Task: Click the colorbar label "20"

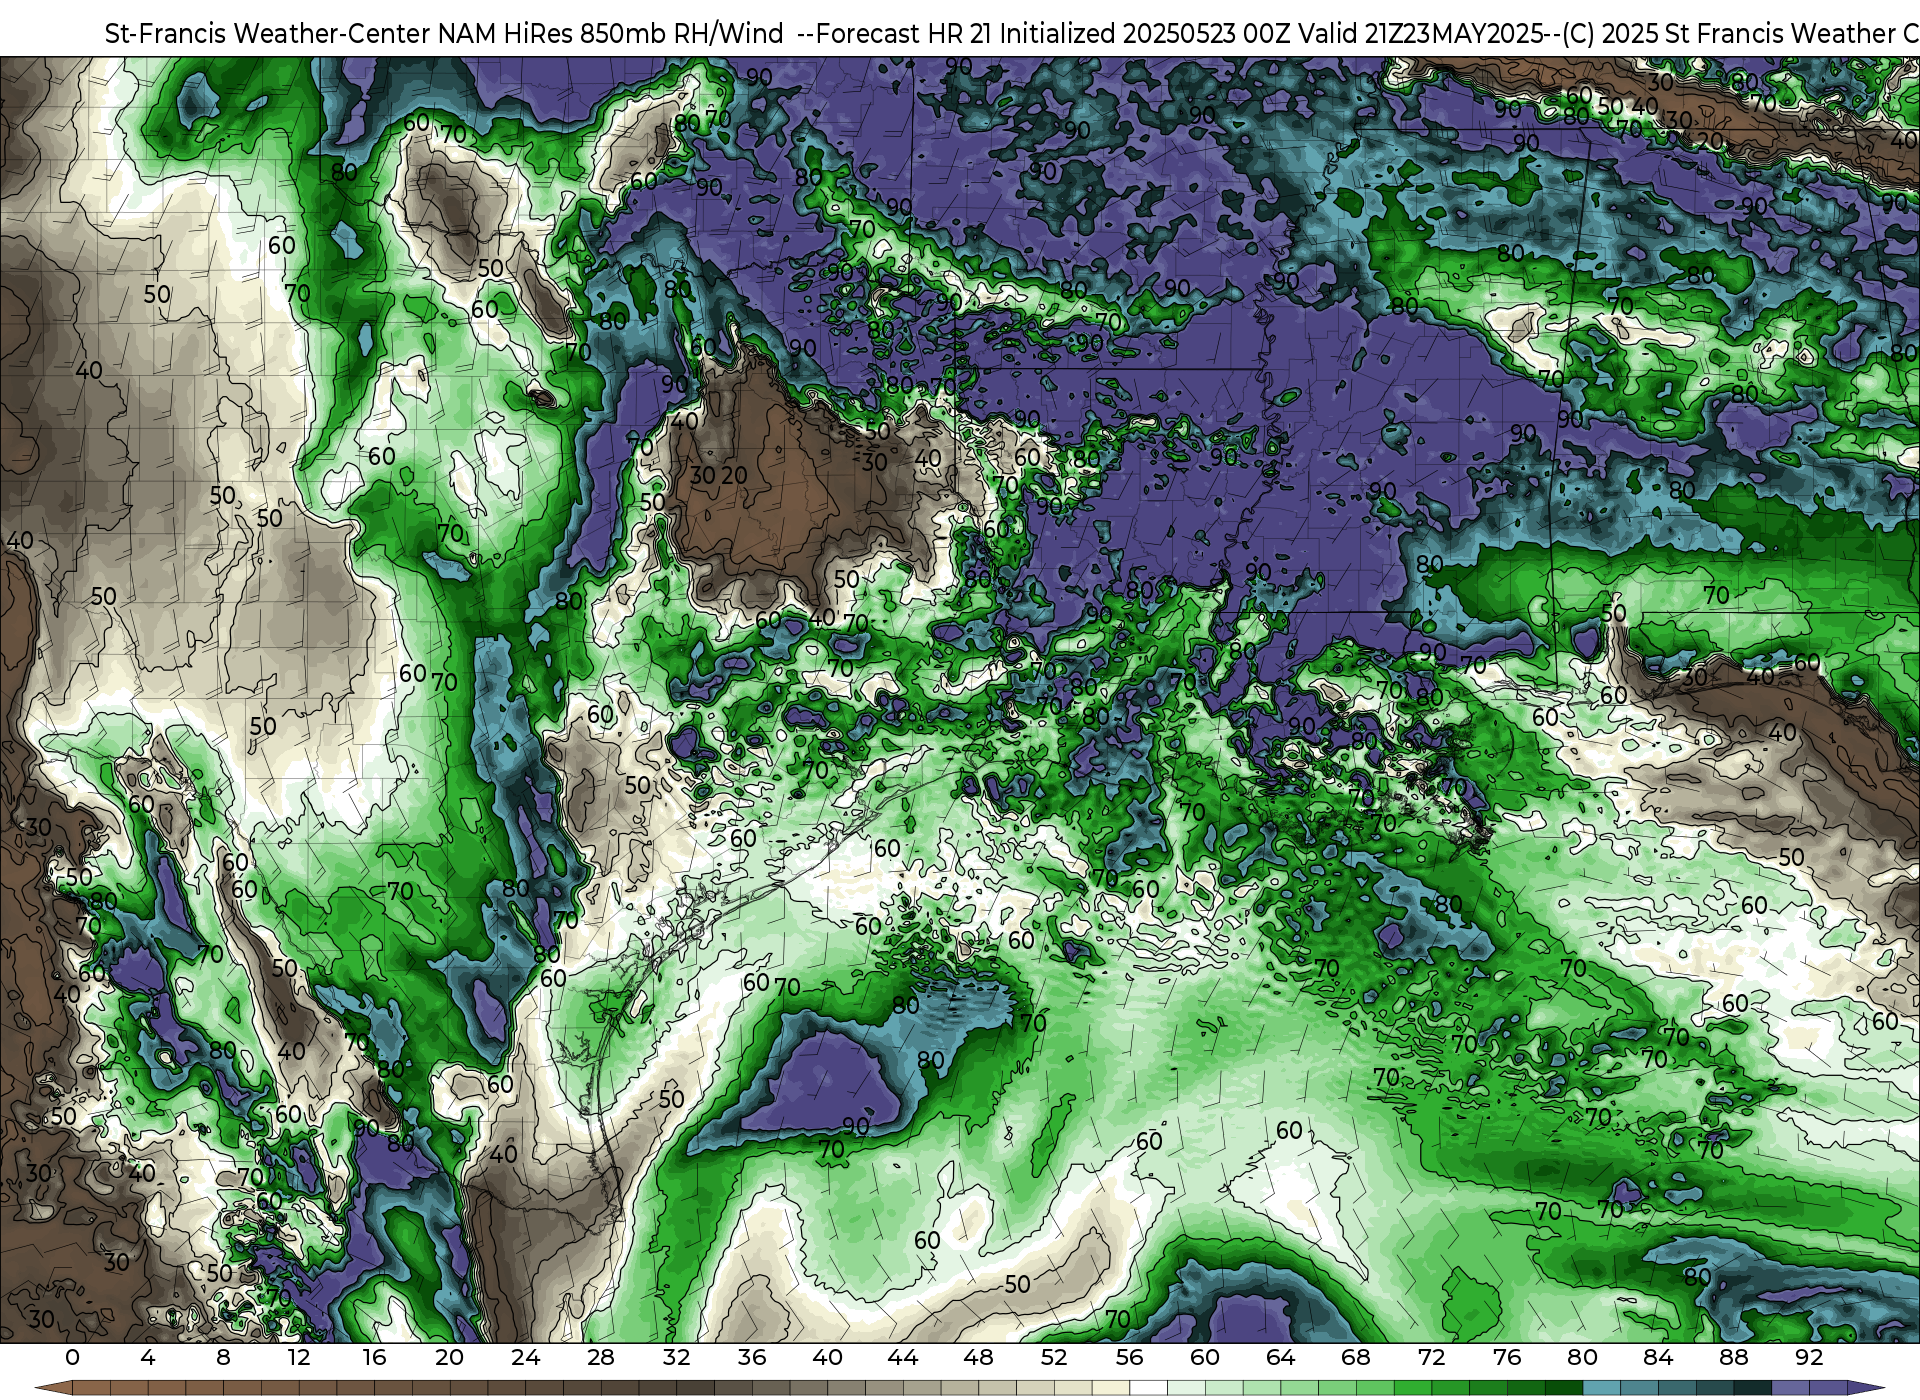Action: (450, 1357)
